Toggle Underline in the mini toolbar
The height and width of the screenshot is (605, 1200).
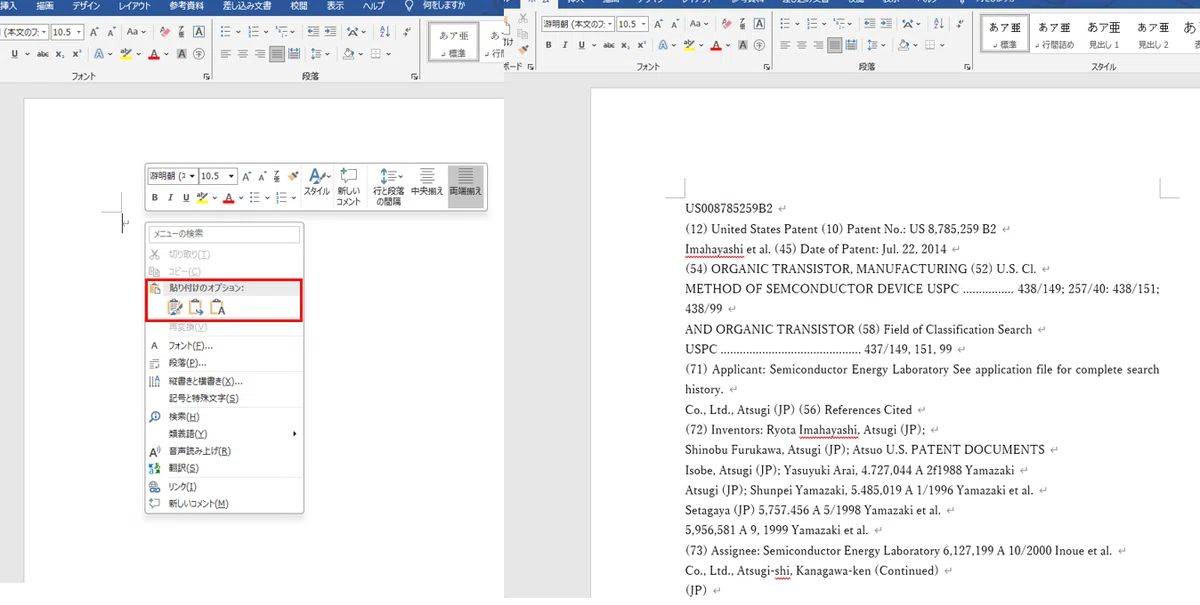pos(186,198)
